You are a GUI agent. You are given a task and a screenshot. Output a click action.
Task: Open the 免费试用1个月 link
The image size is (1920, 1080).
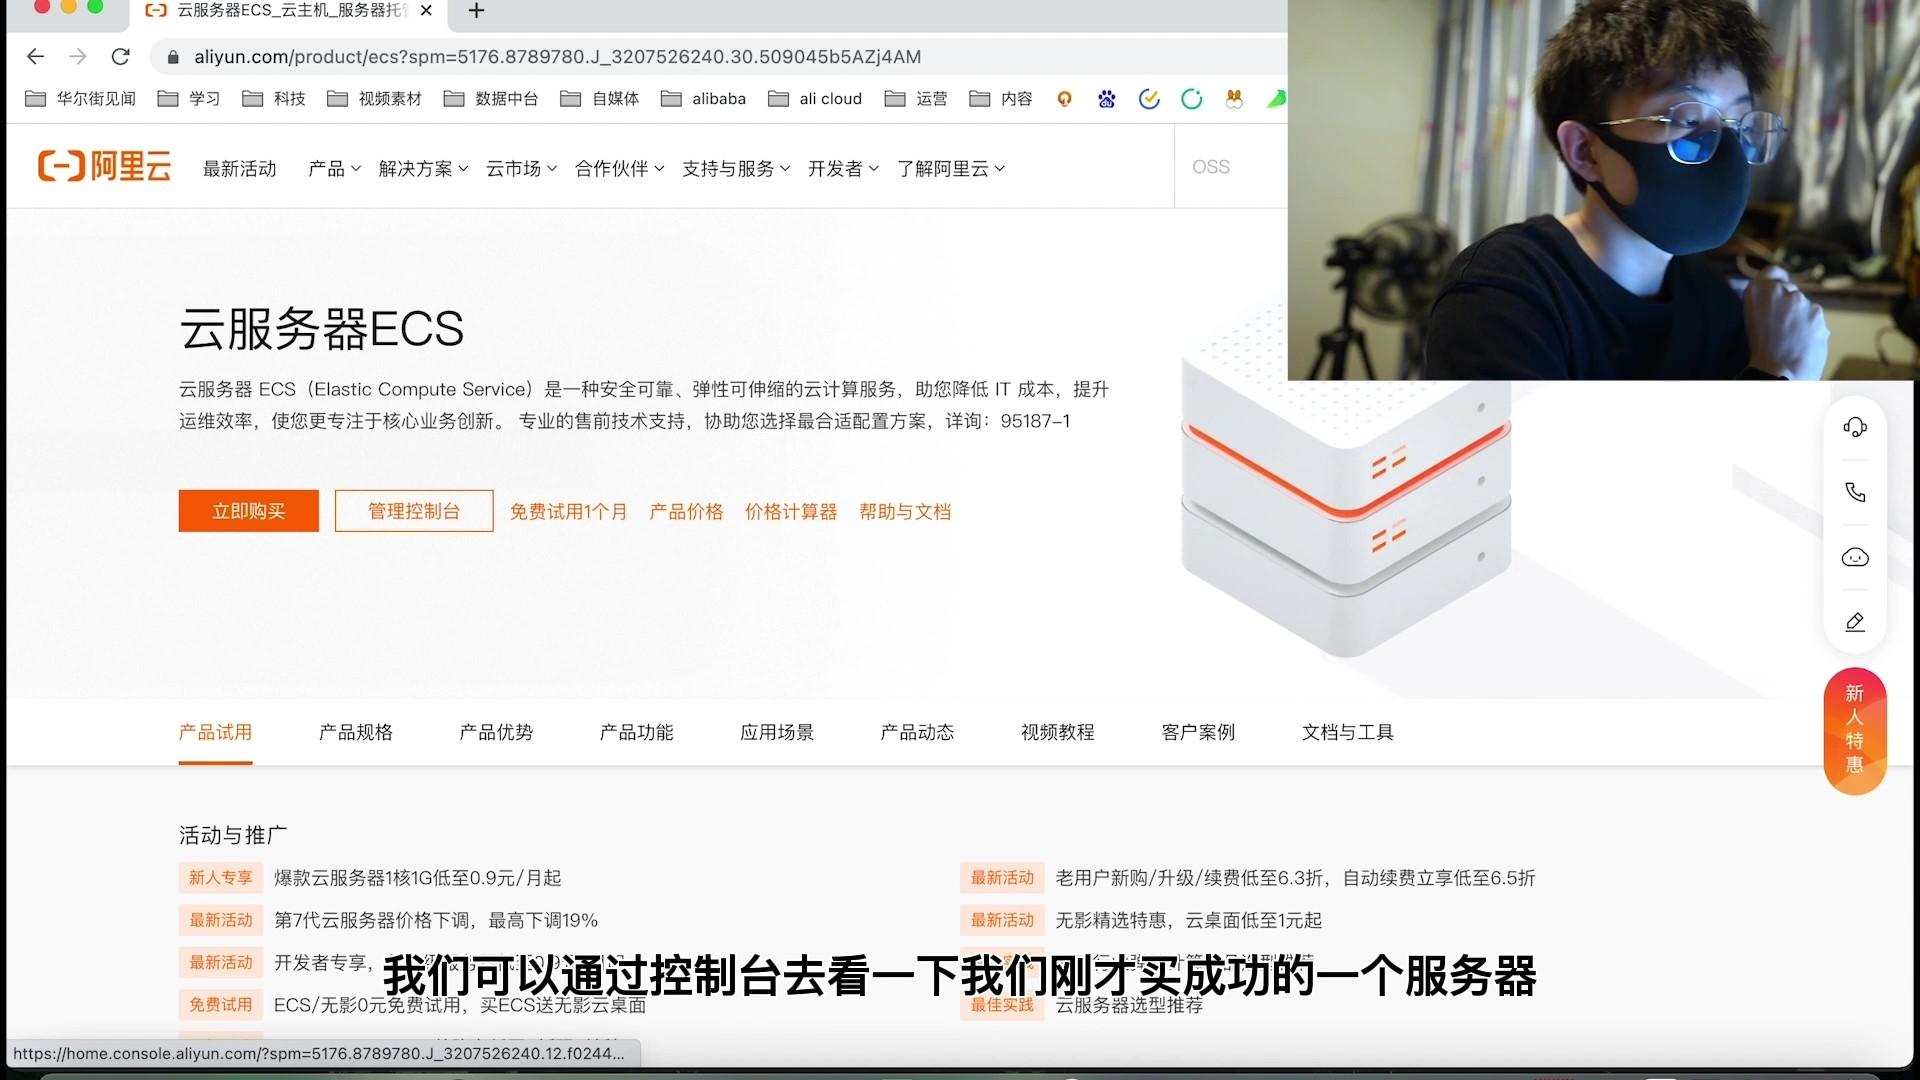(x=568, y=512)
